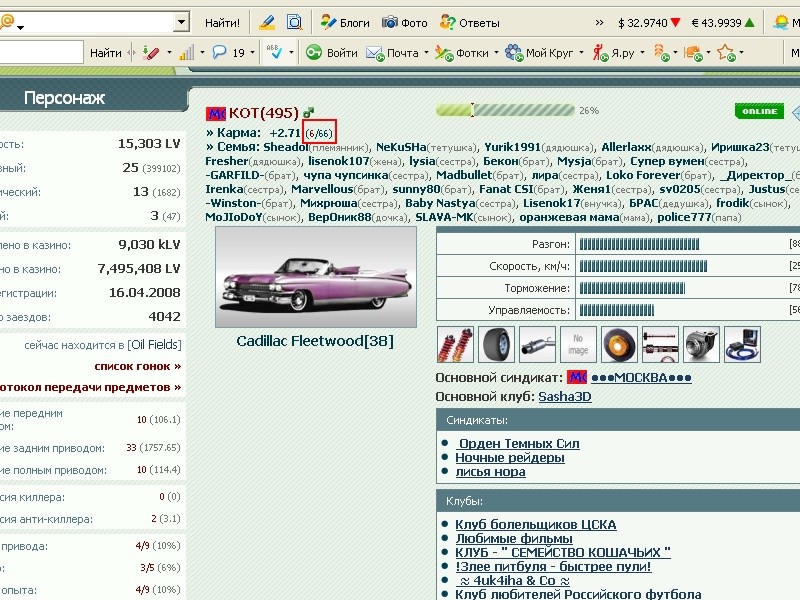Viewport: 800px width, 600px height.
Task: Click the lower Найти button
Action: [106, 53]
